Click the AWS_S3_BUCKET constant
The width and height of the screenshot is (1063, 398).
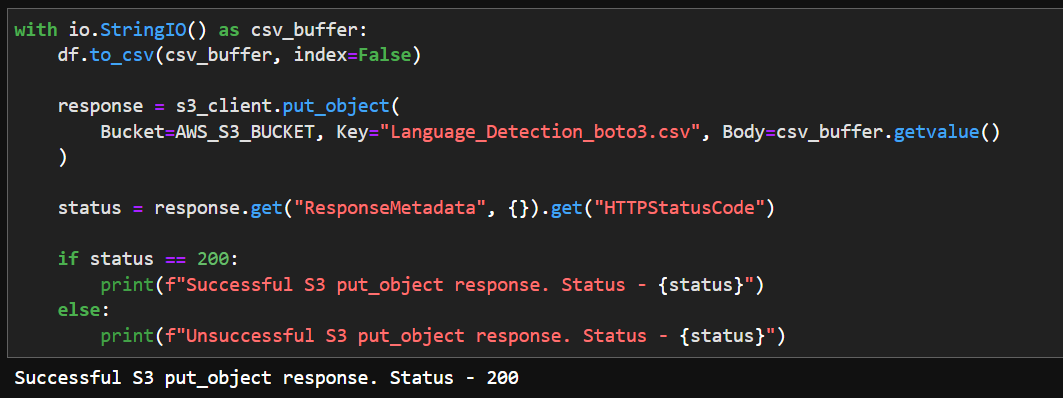[245, 132]
